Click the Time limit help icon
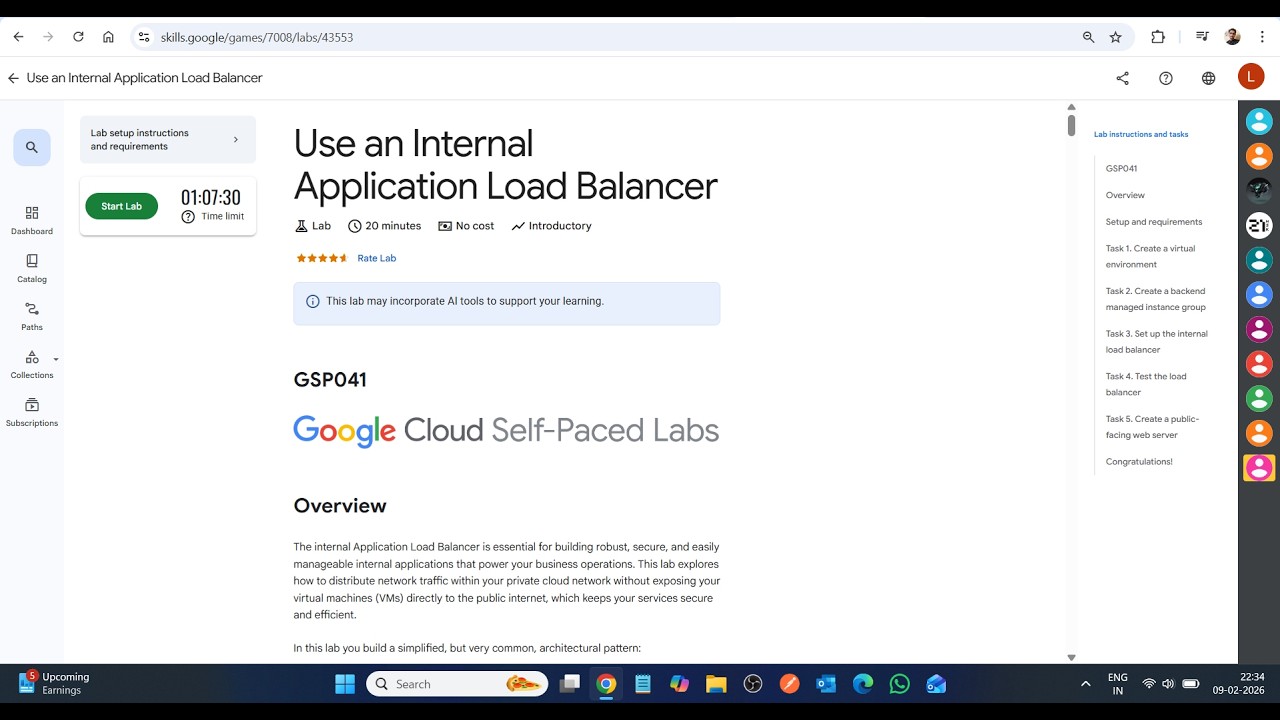 (x=188, y=216)
